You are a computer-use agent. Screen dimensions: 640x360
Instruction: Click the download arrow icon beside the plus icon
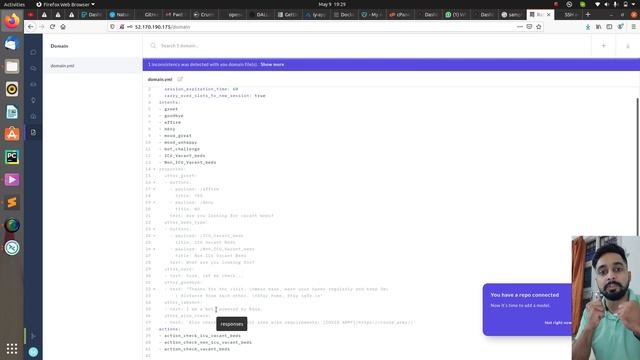(628, 46)
